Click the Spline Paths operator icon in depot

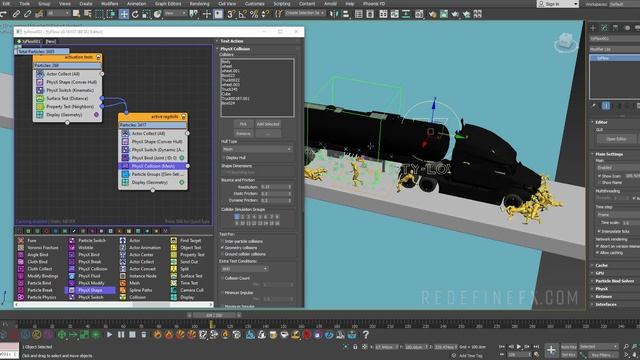click(x=123, y=290)
